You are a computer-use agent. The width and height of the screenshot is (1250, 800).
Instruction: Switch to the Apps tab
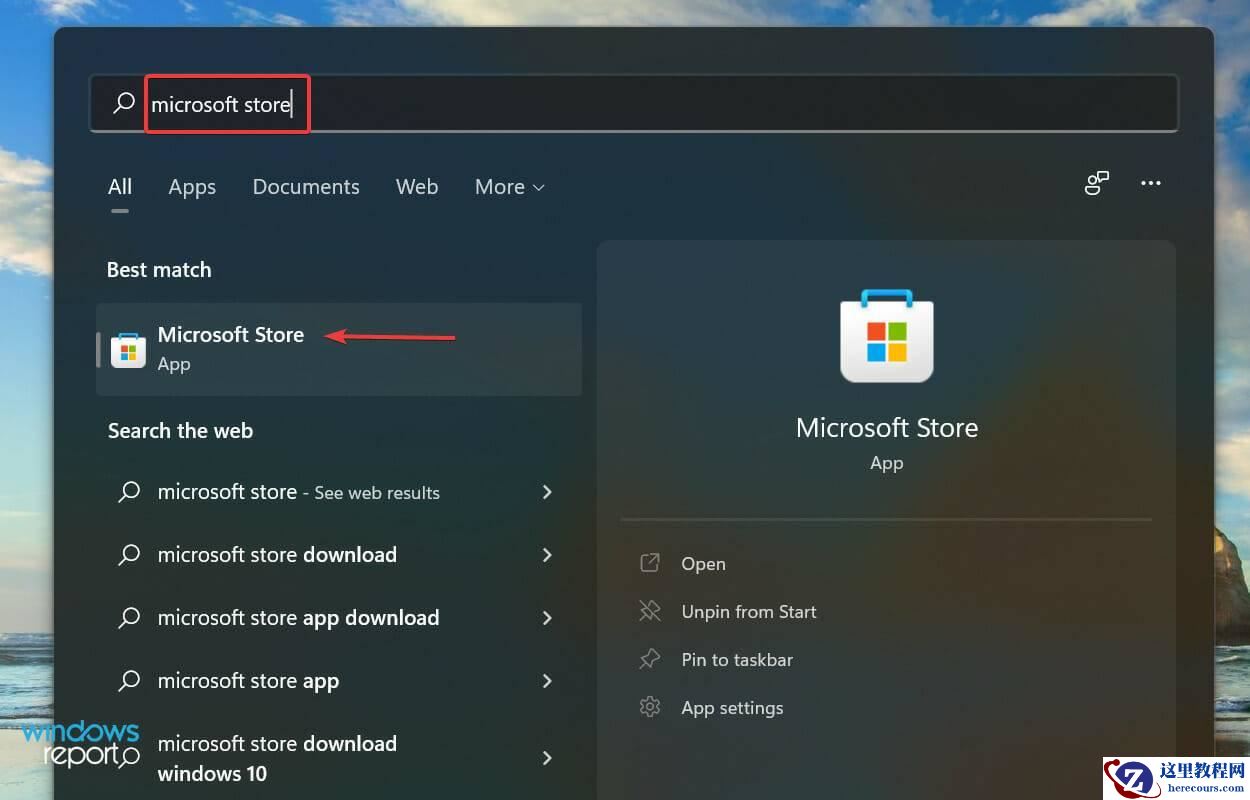click(192, 187)
